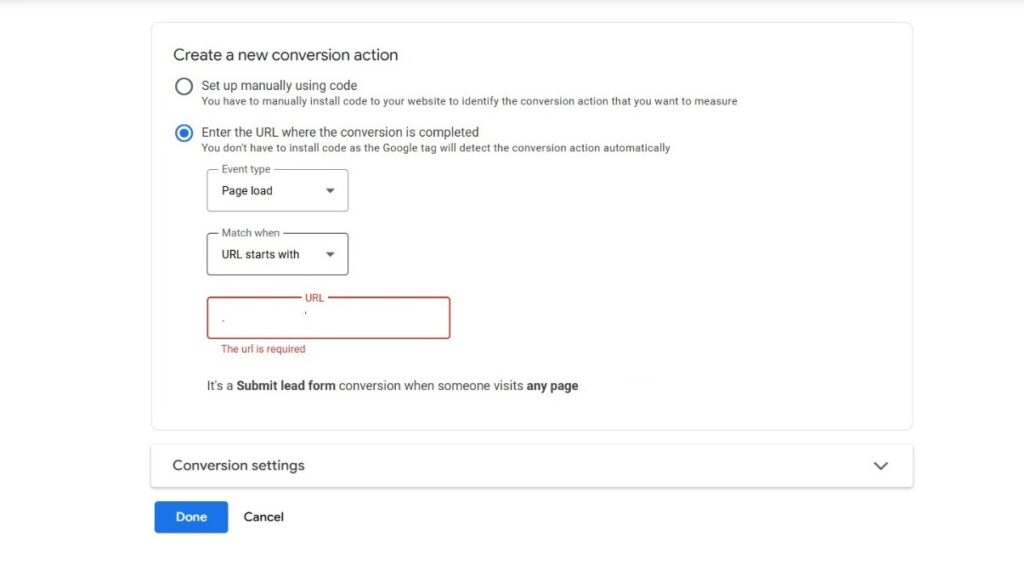This screenshot has height=565, width=1024.
Task: Click "Enter the URL where the conversion is completed" label
Action: click(x=340, y=132)
